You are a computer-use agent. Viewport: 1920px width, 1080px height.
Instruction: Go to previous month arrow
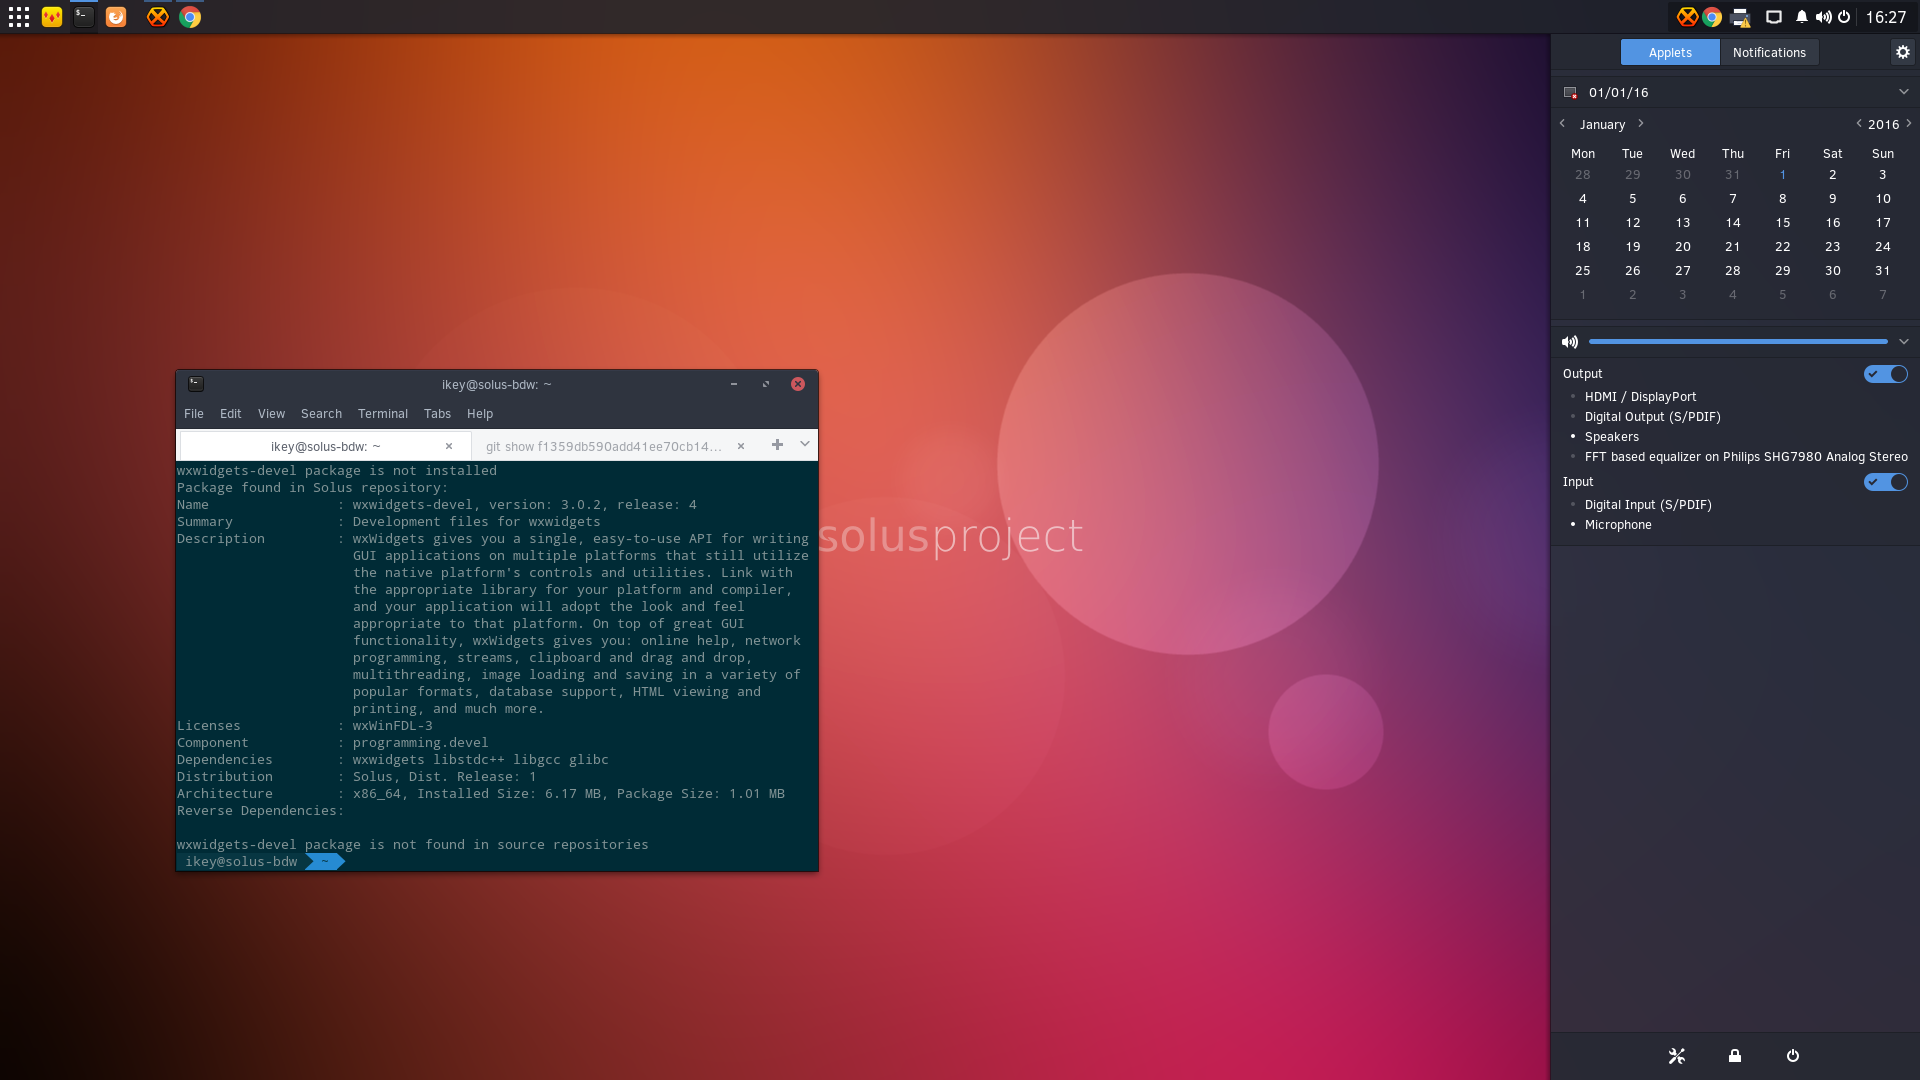[1562, 124]
